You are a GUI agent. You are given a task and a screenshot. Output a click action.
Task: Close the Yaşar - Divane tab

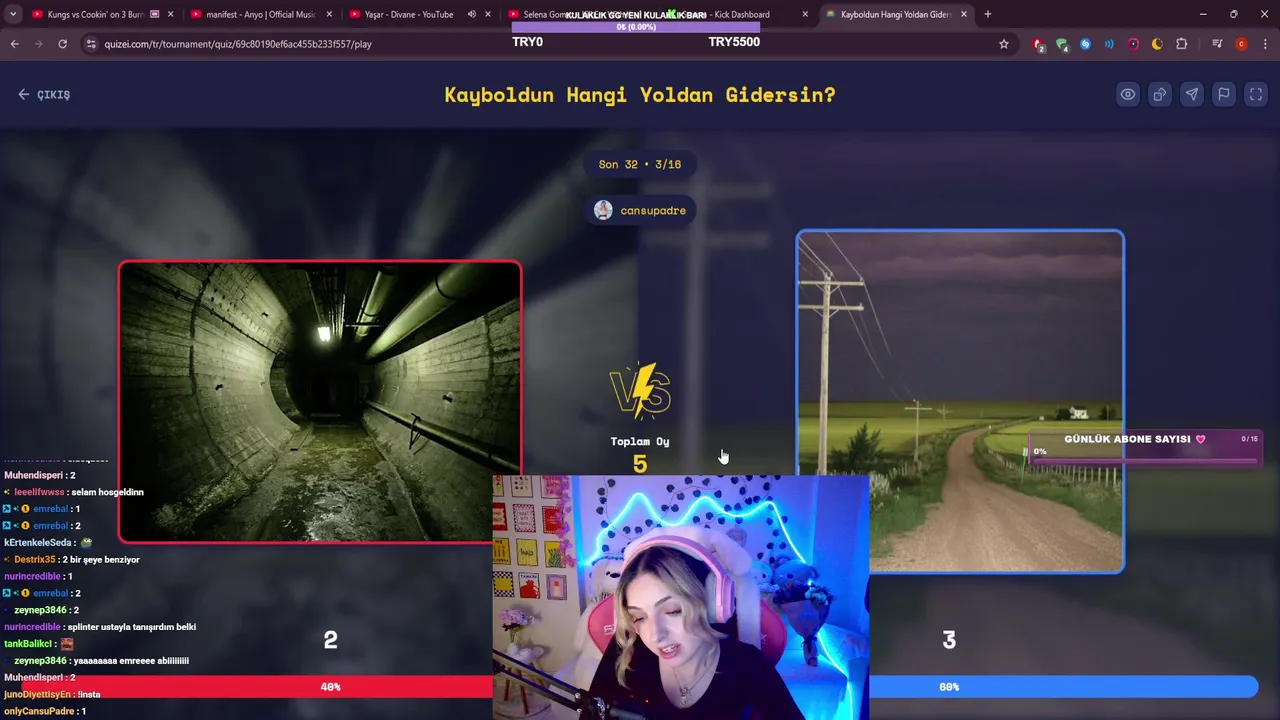coord(488,14)
